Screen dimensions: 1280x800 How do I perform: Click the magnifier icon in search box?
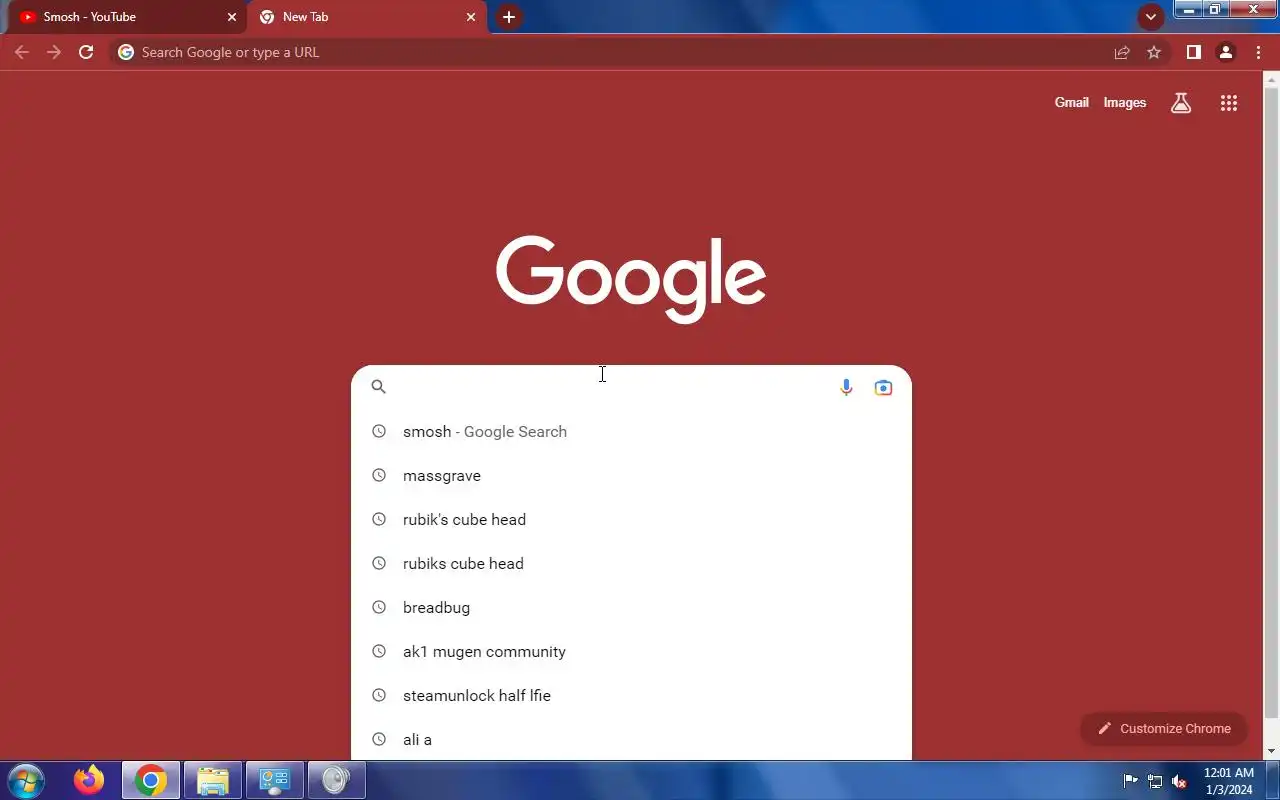point(378,387)
